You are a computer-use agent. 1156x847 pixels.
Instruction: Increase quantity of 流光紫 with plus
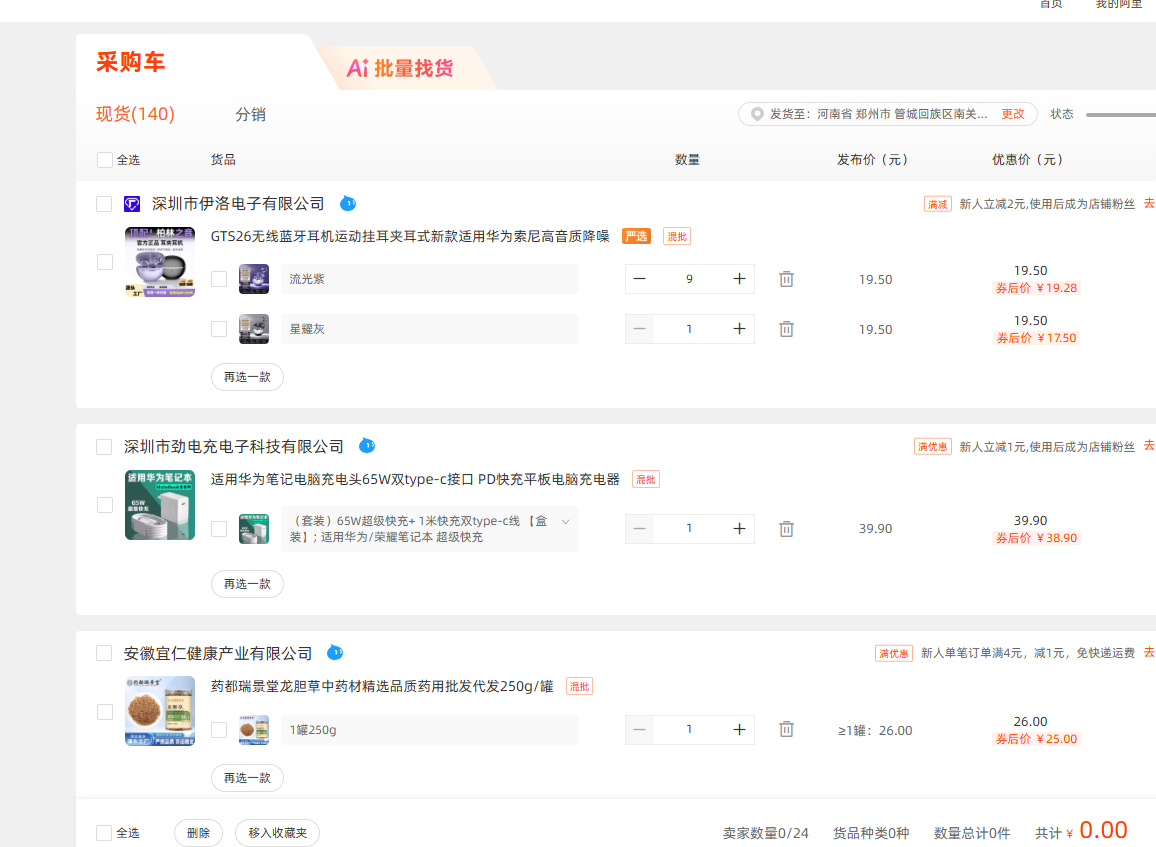[x=739, y=279]
